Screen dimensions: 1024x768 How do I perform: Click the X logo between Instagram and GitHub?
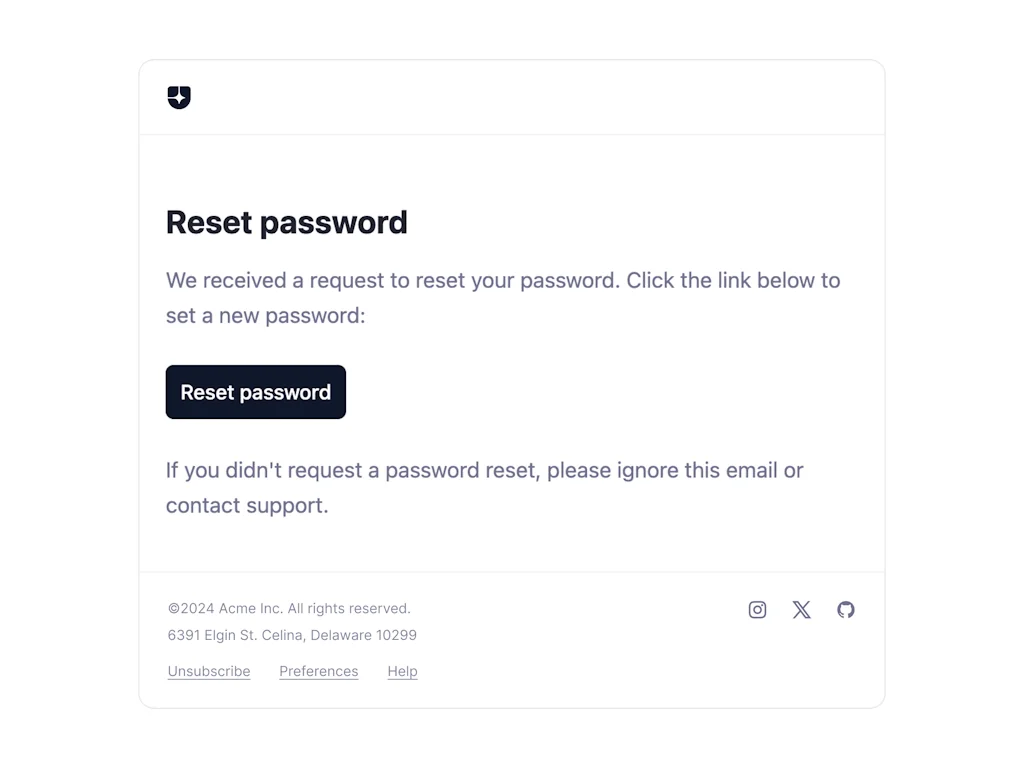pyautogui.click(x=801, y=609)
